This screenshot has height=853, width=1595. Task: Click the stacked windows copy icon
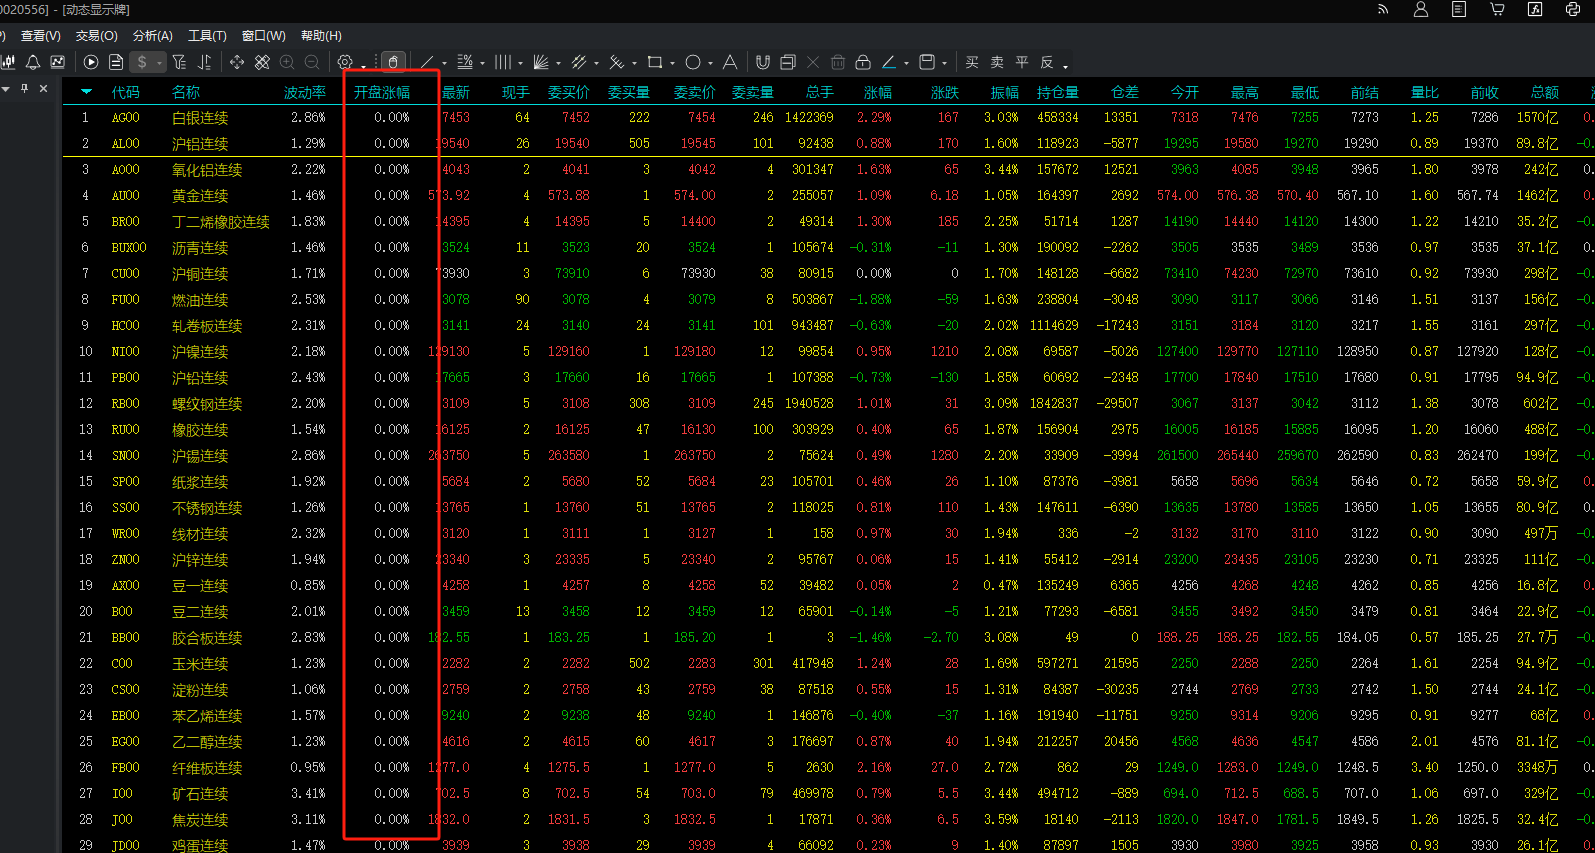(x=788, y=62)
